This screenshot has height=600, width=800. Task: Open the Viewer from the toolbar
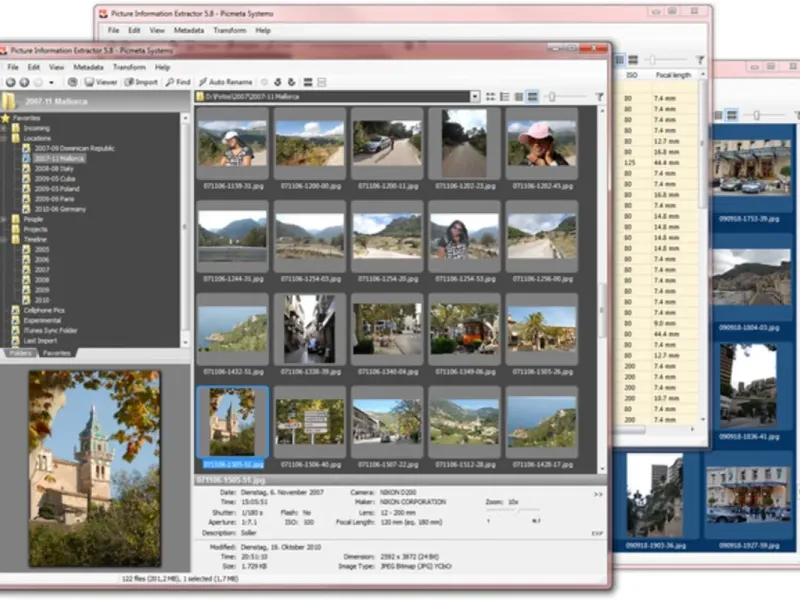pos(101,82)
